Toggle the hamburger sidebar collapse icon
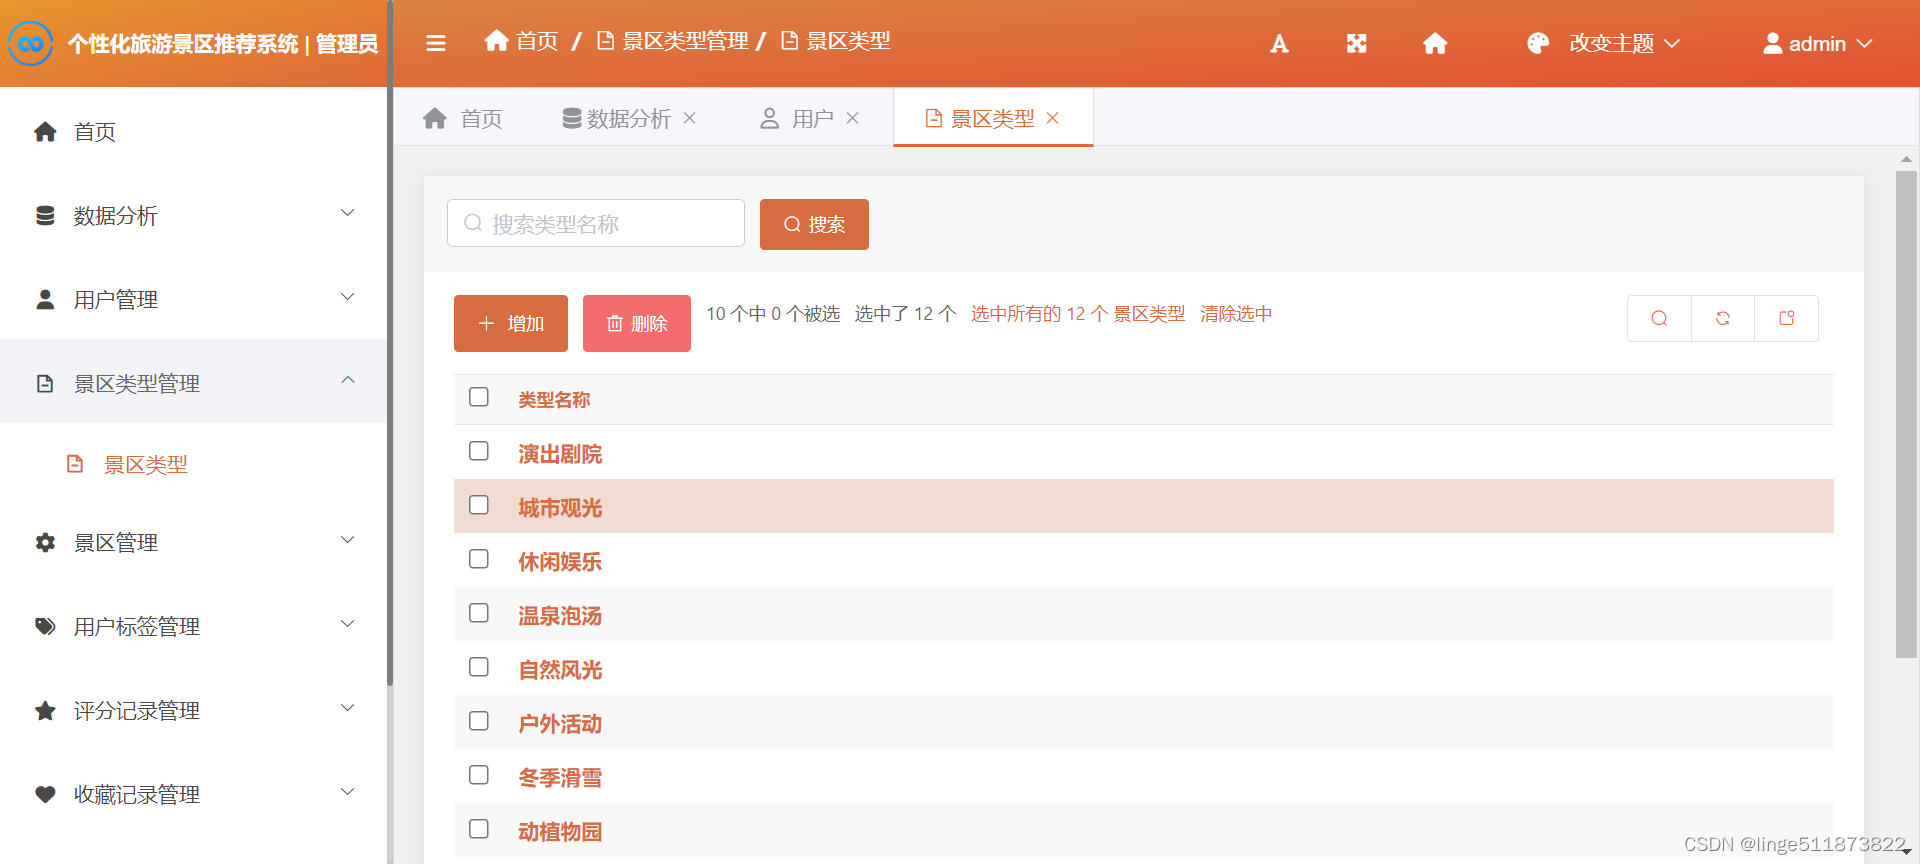 [x=436, y=43]
